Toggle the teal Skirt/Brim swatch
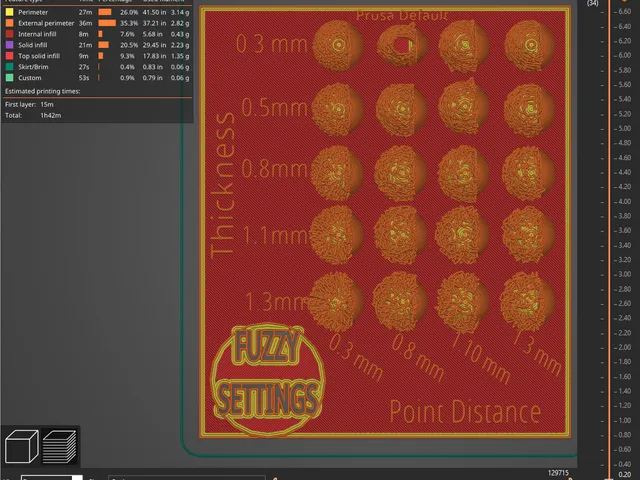The image size is (640, 480). (9, 67)
